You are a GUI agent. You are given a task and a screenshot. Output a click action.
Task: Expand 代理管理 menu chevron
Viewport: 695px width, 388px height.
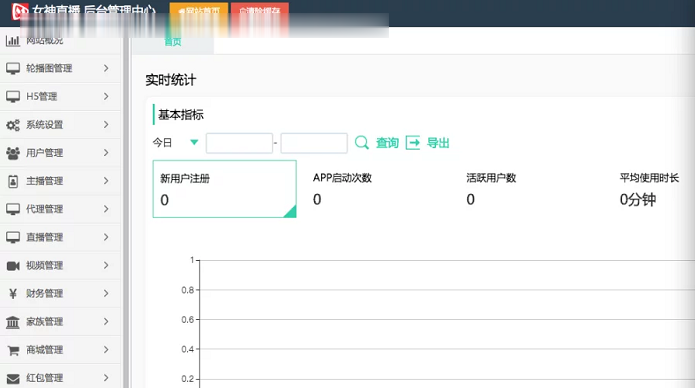106,209
